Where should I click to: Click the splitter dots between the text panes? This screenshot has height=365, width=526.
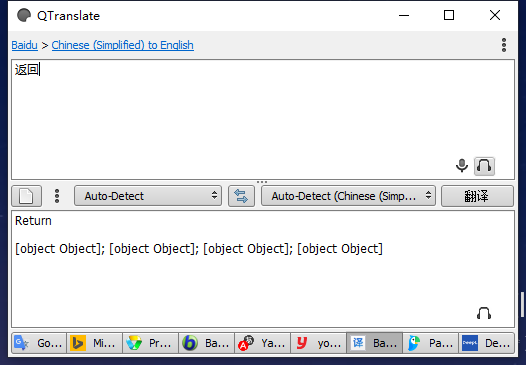262,182
